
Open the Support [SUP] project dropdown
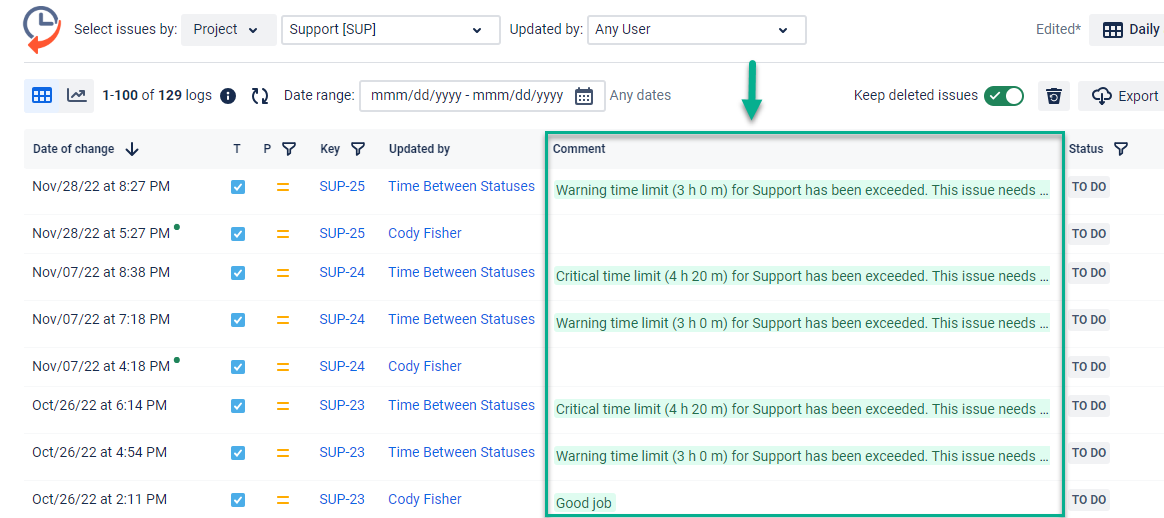[390, 30]
